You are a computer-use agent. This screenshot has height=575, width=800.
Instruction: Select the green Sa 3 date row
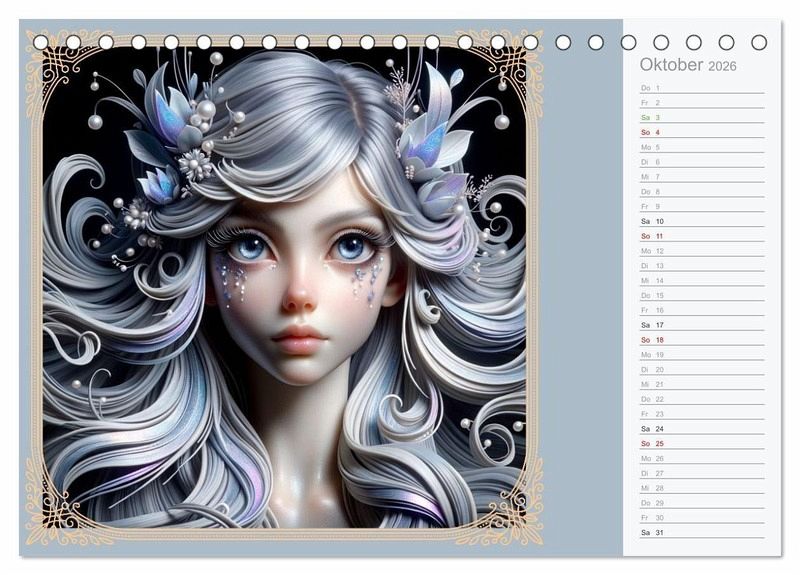pos(700,117)
